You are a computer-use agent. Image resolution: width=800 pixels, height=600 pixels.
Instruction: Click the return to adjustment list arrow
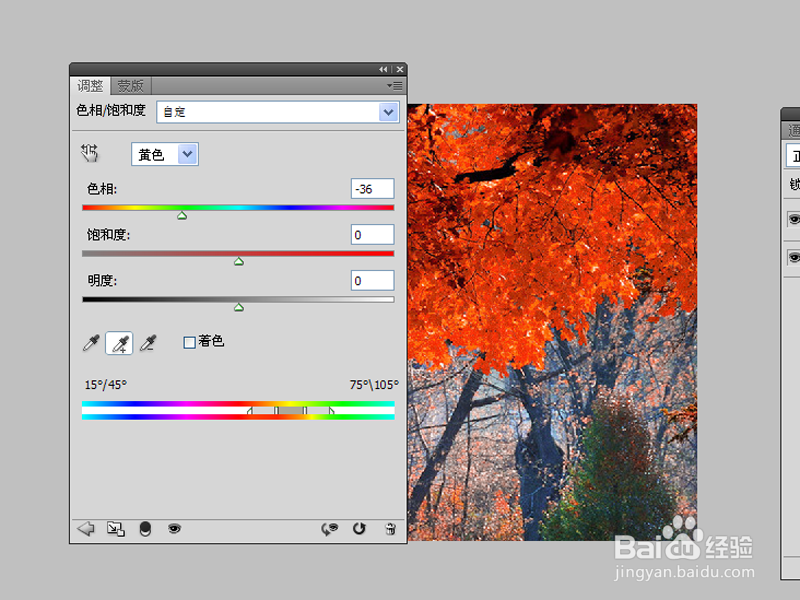86,529
